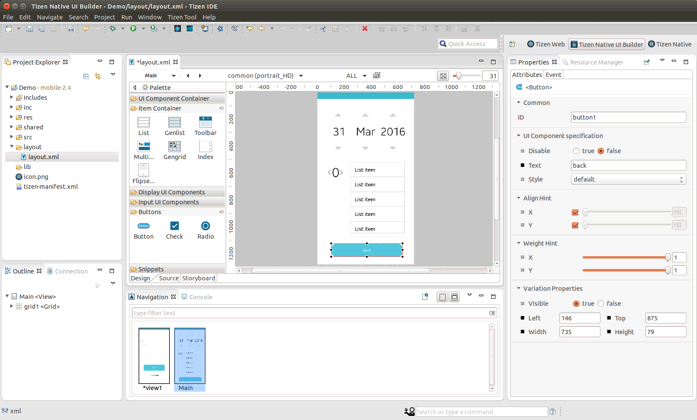The width and height of the screenshot is (697, 420).
Task: Choose the Gengrid component icon
Action: 174,149
